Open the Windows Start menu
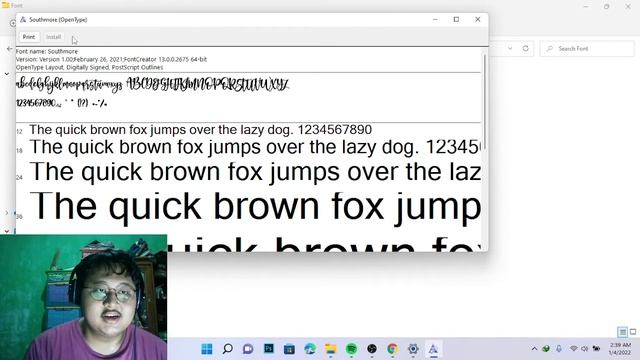The image size is (640, 360). tap(207, 349)
